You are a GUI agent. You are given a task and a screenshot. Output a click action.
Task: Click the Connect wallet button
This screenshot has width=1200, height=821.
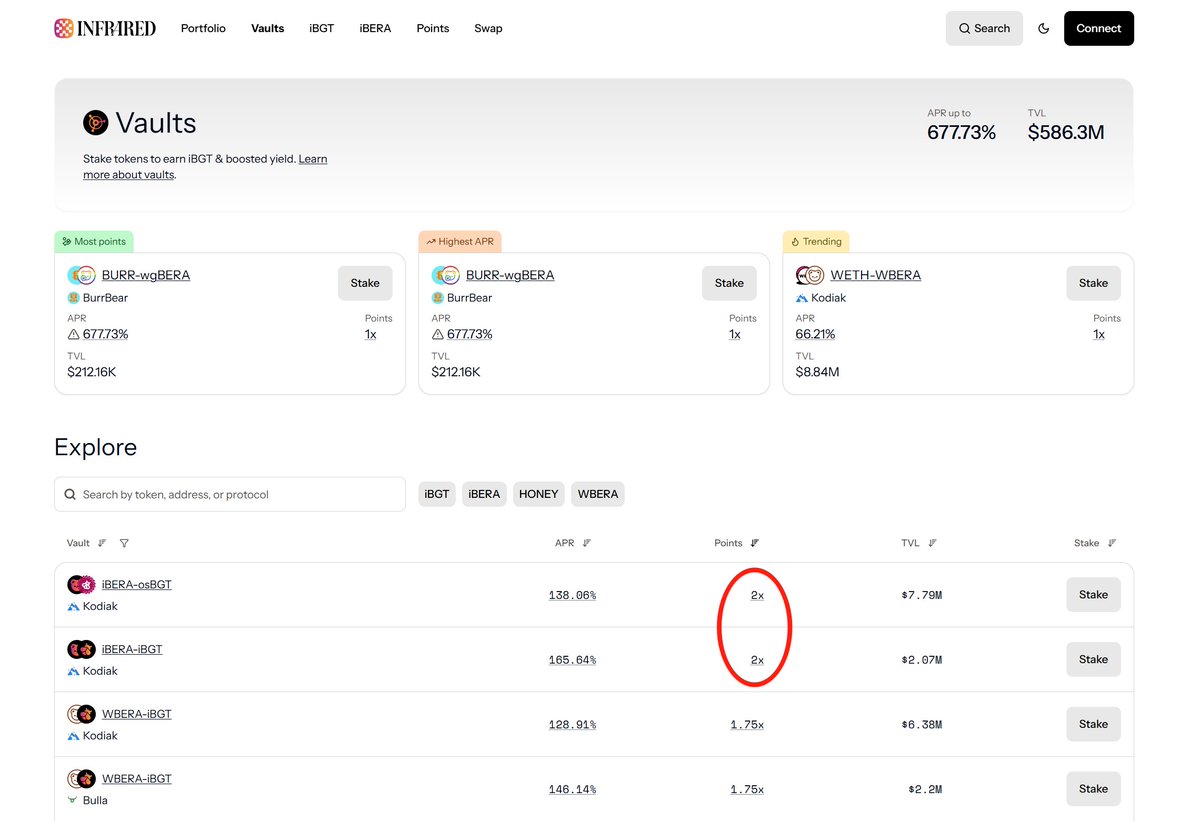(1099, 28)
